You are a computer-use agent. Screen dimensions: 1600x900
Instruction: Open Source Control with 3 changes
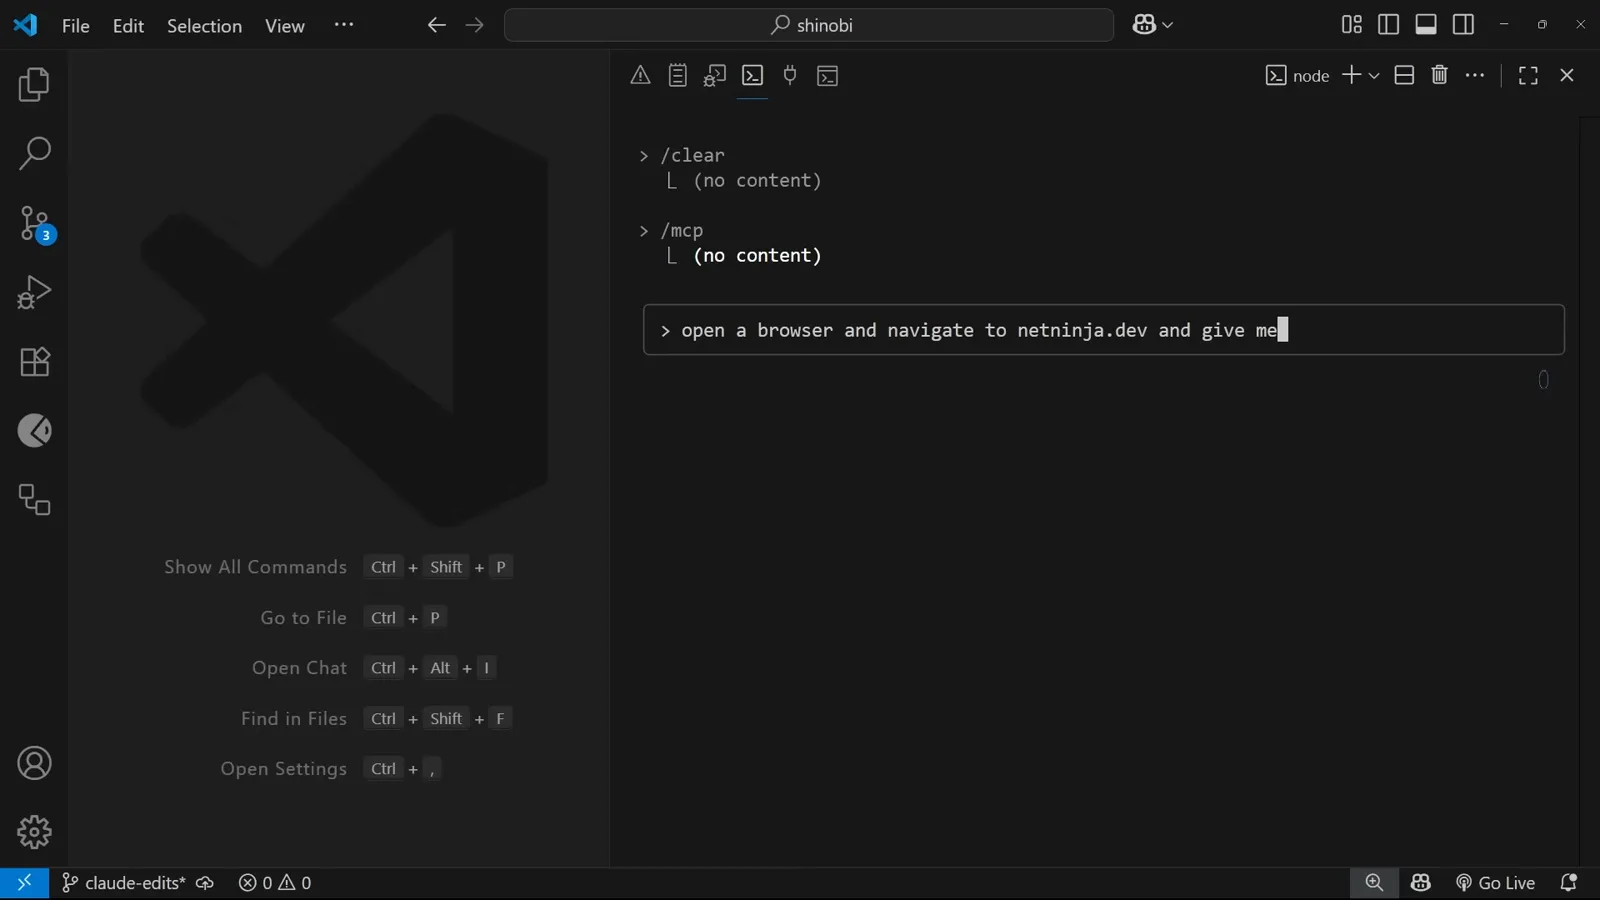[x=34, y=224]
